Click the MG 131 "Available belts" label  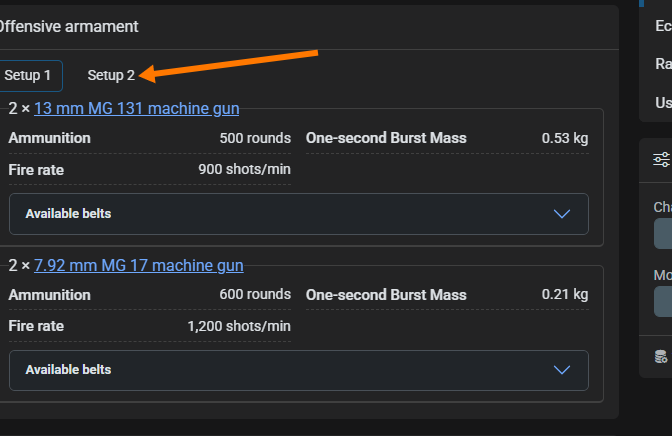pos(68,214)
